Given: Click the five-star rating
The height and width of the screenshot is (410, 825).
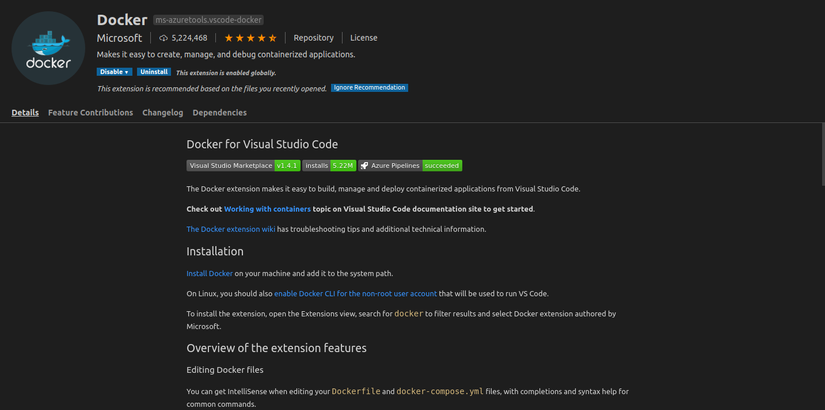Looking at the screenshot, I should click(251, 38).
